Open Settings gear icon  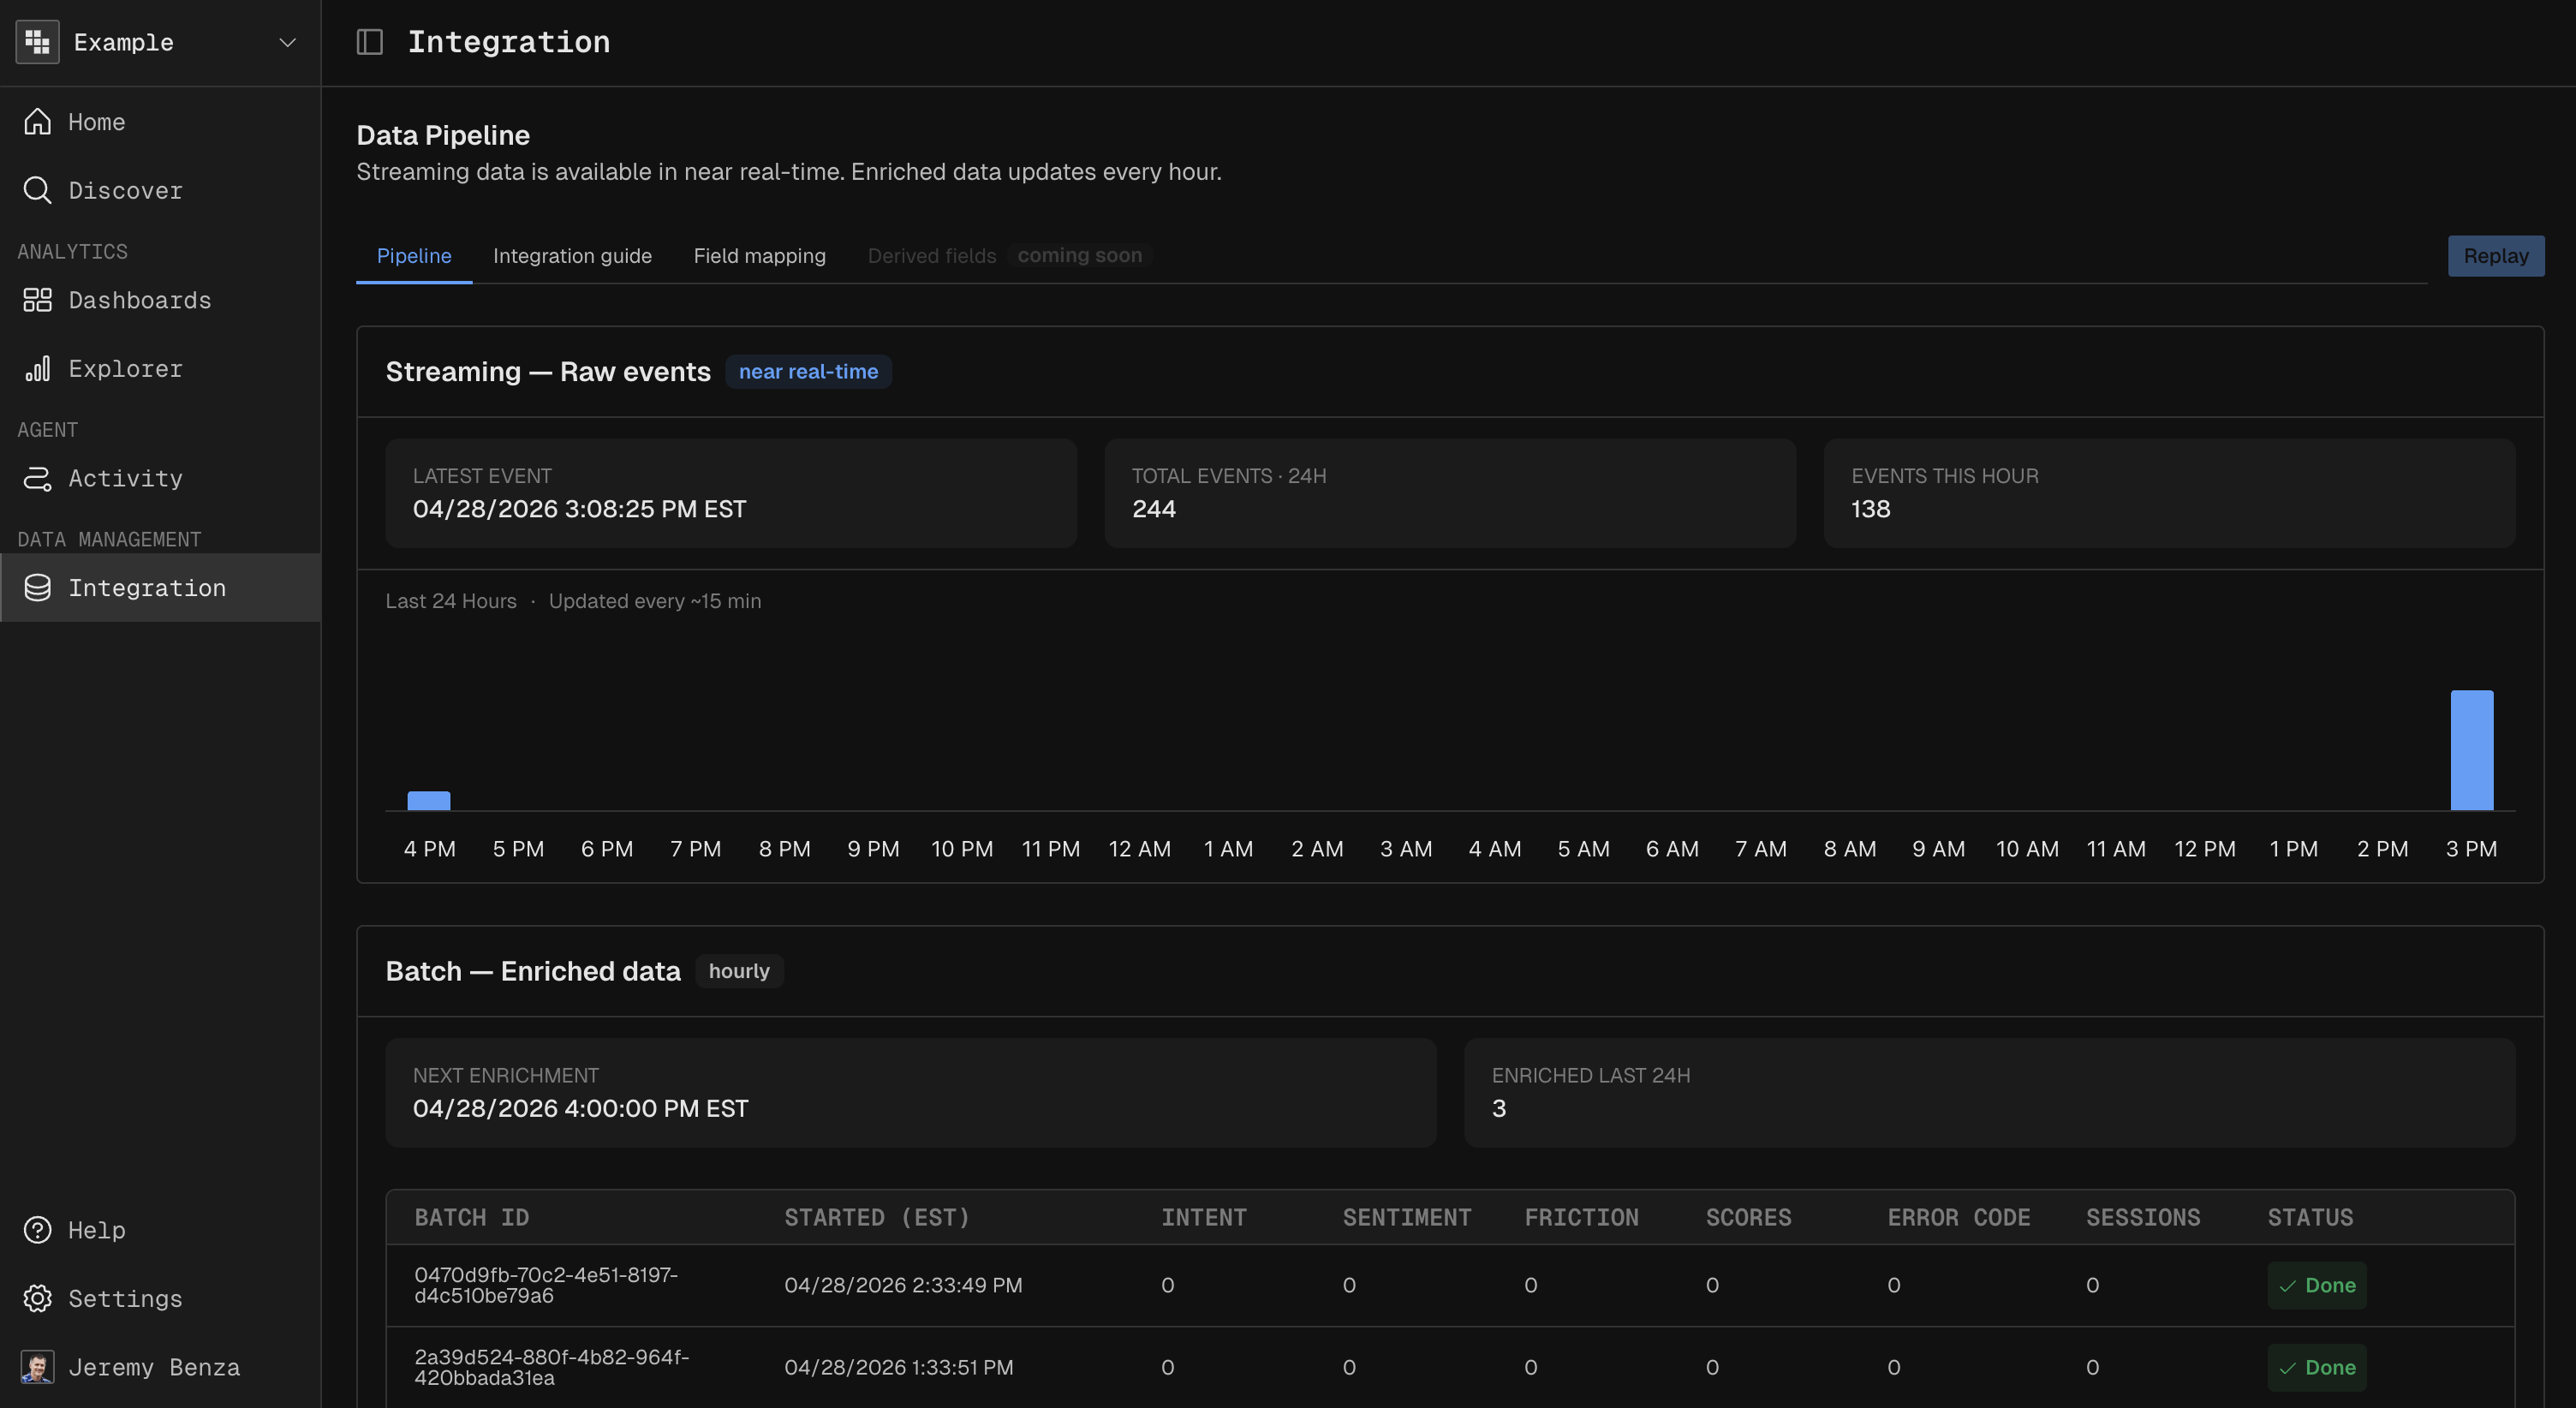tap(37, 1298)
